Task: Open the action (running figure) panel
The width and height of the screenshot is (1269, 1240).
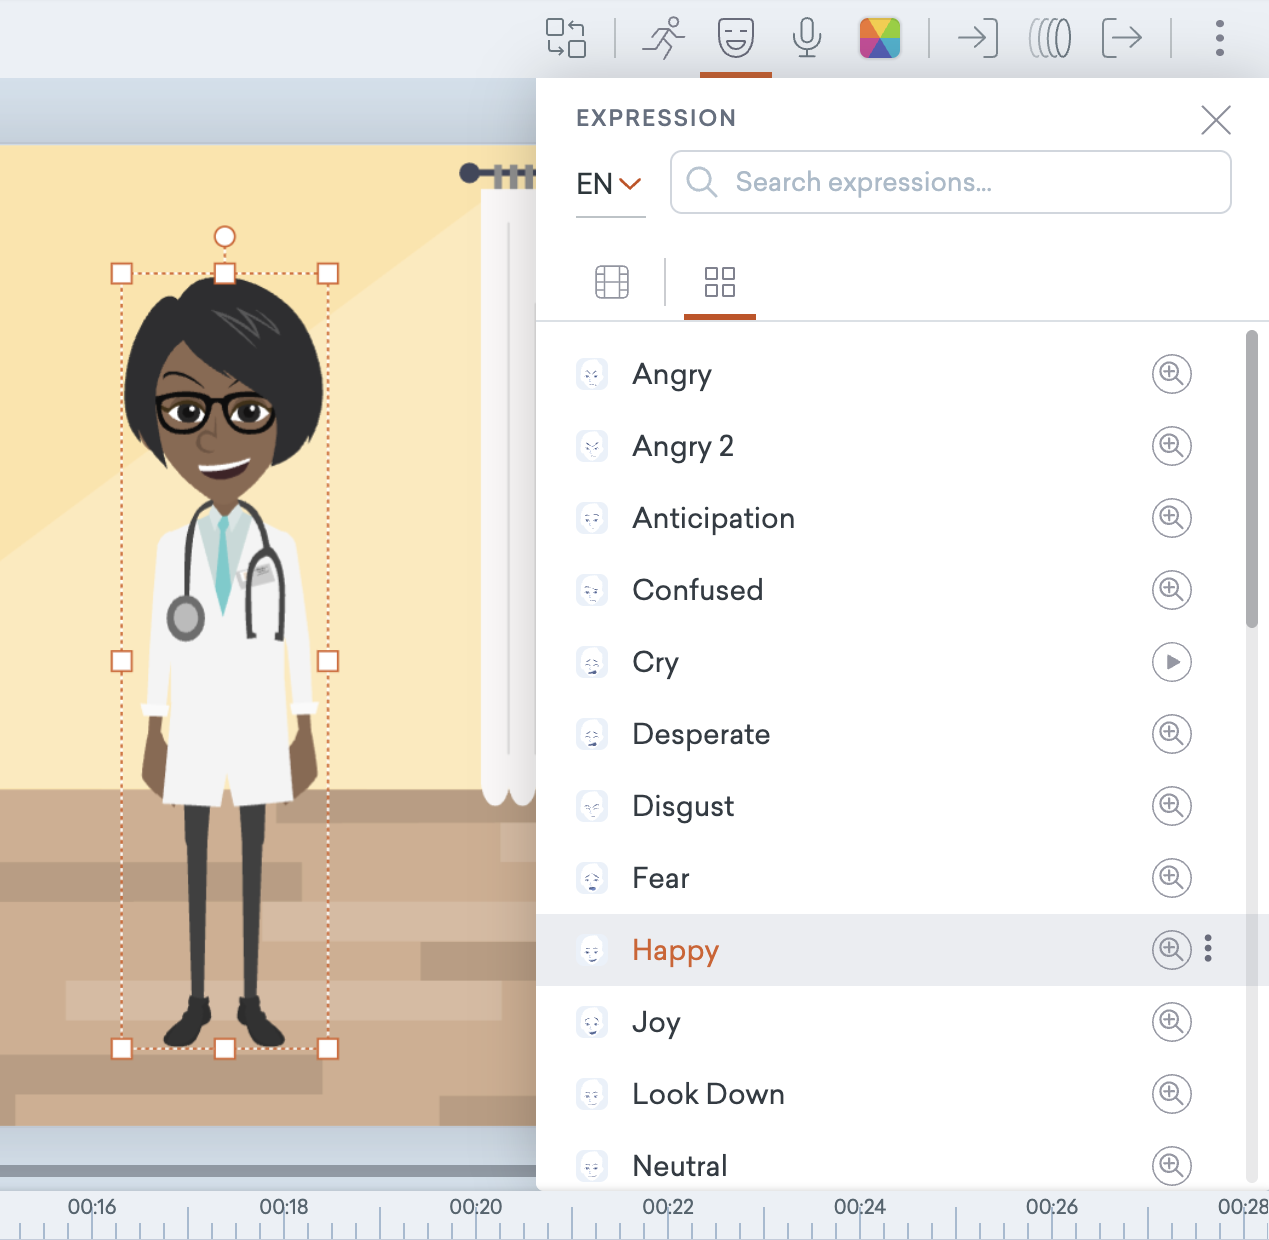Action: [x=664, y=38]
